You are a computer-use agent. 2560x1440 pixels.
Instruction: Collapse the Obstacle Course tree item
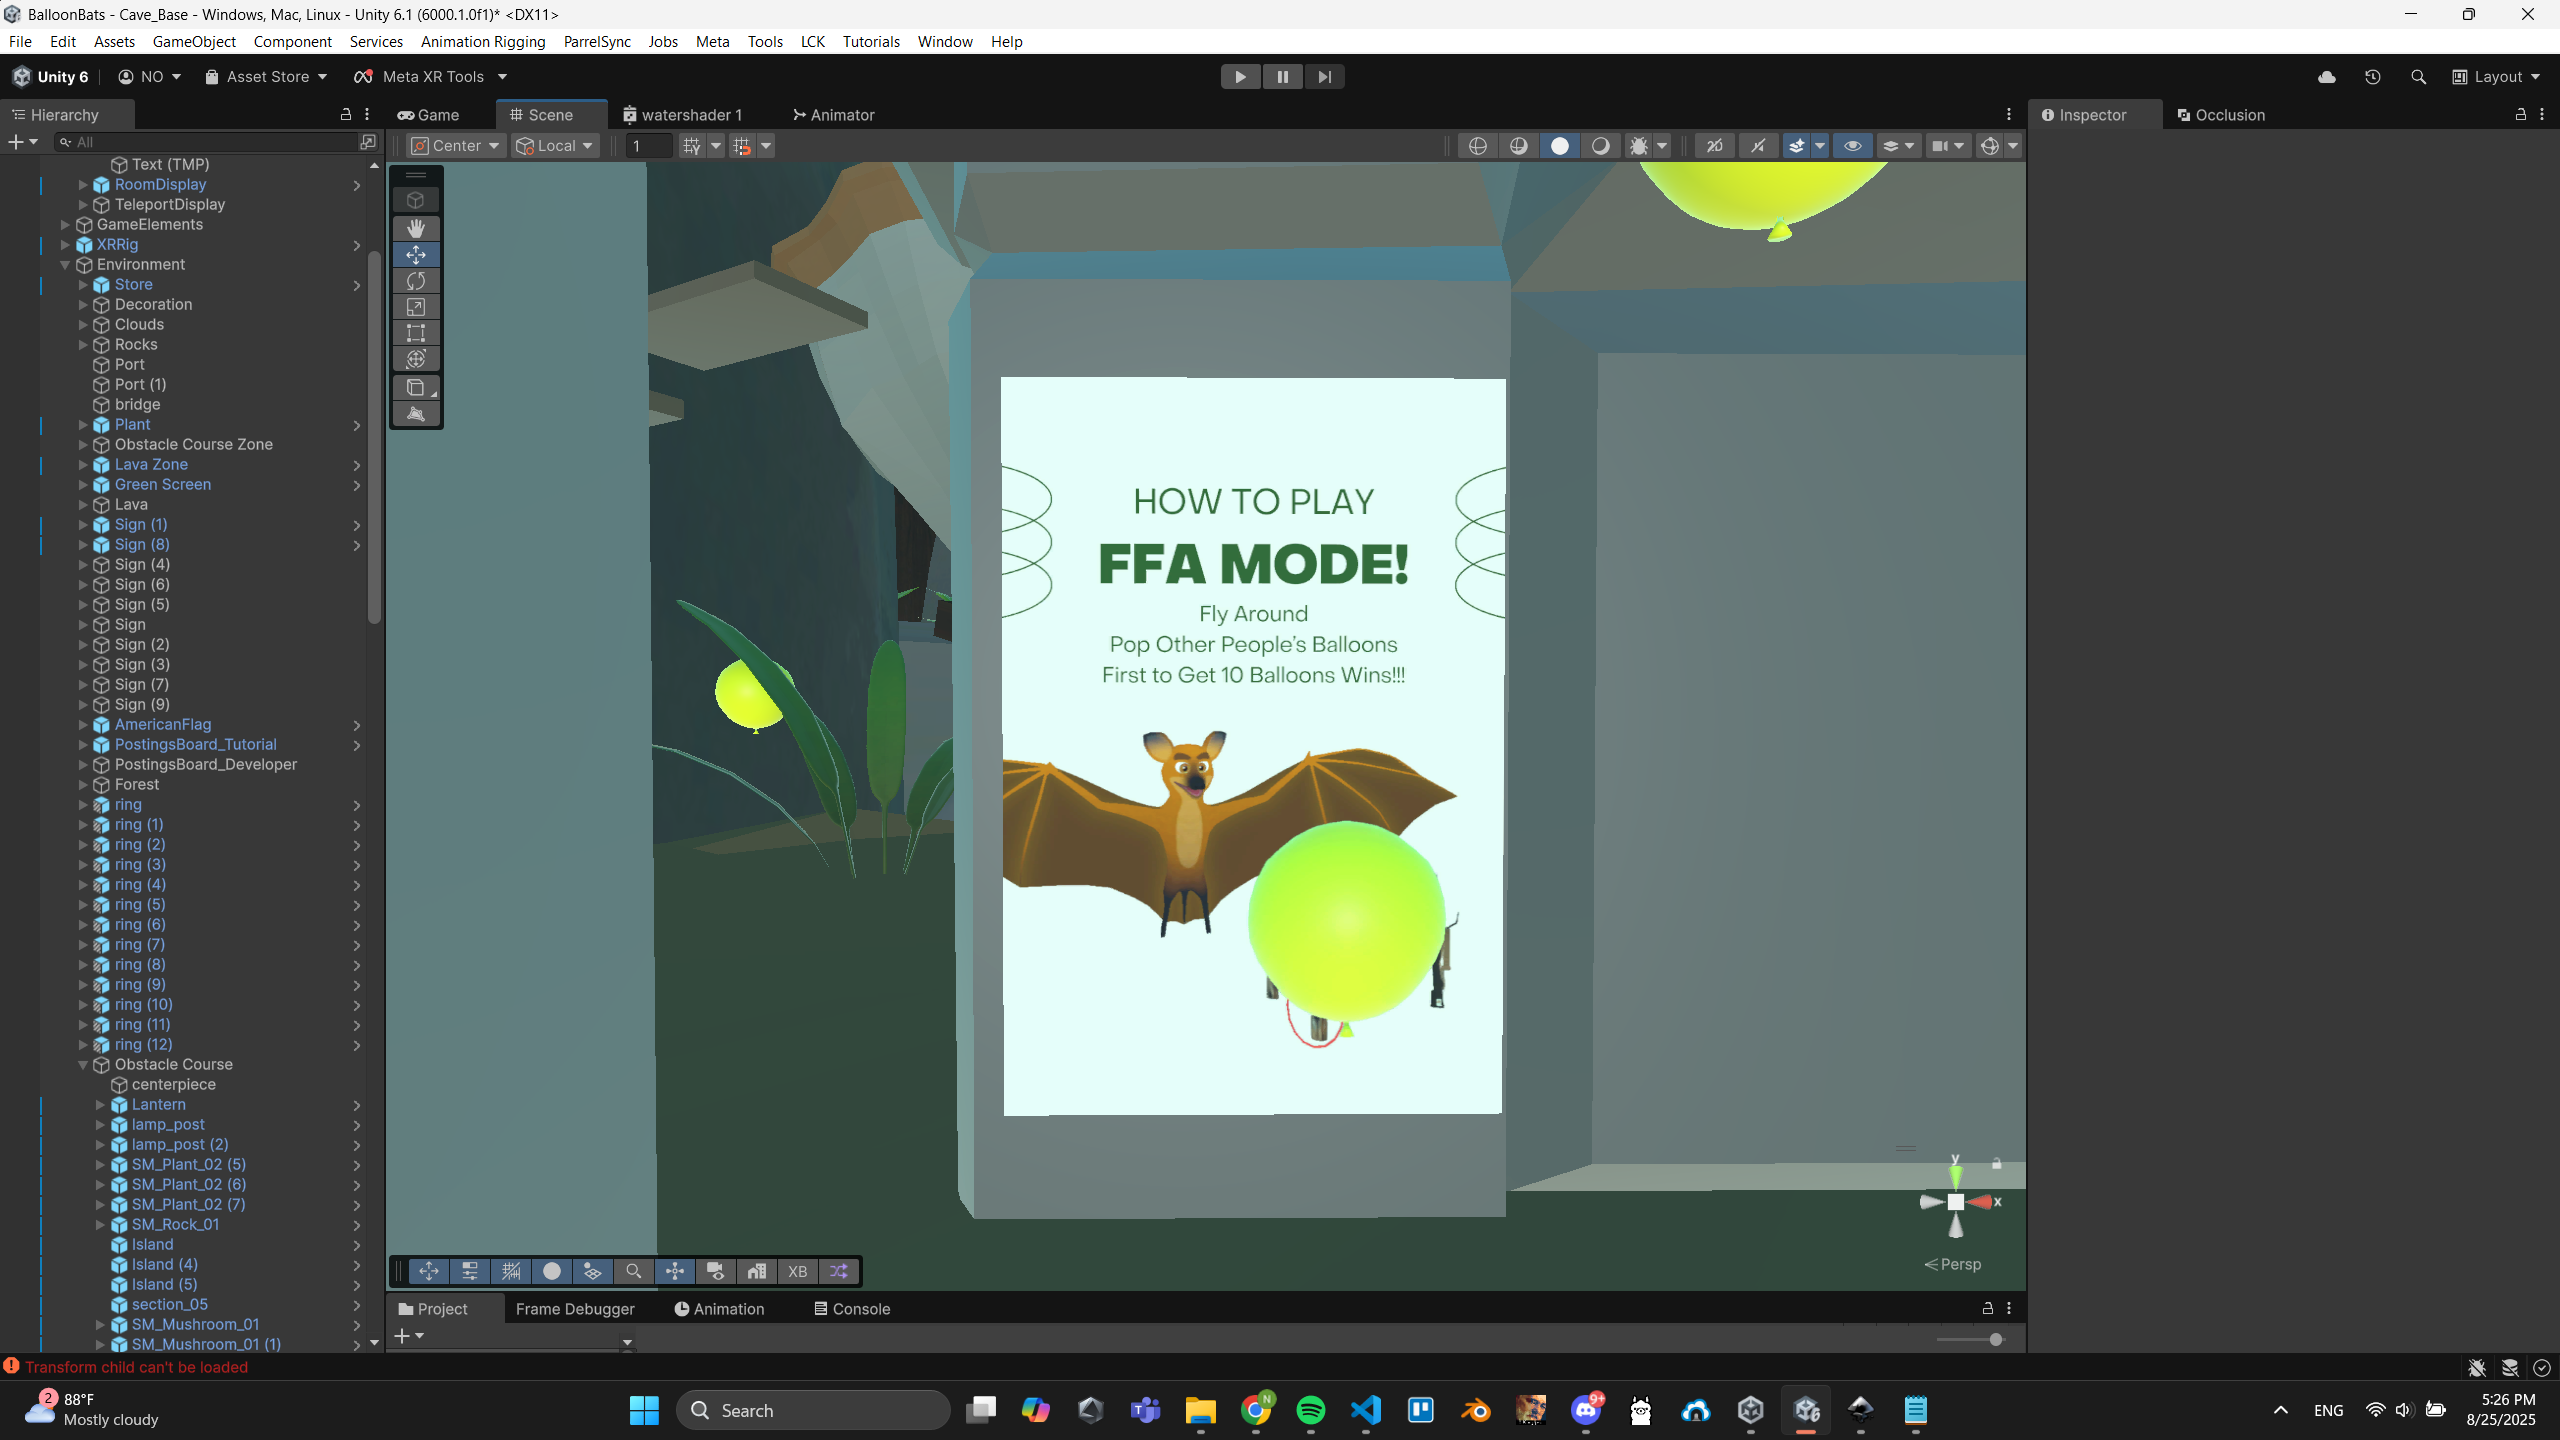83,1065
